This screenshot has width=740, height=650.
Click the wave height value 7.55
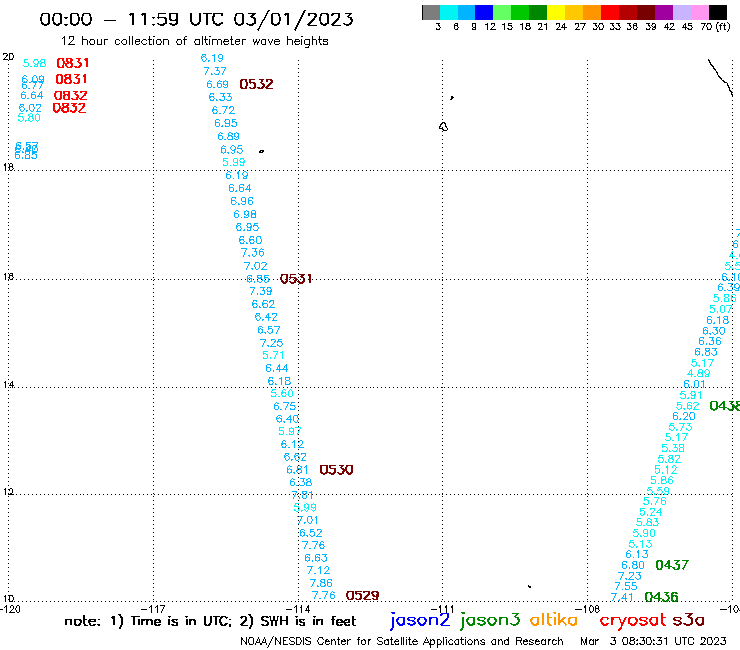pyautogui.click(x=626, y=587)
